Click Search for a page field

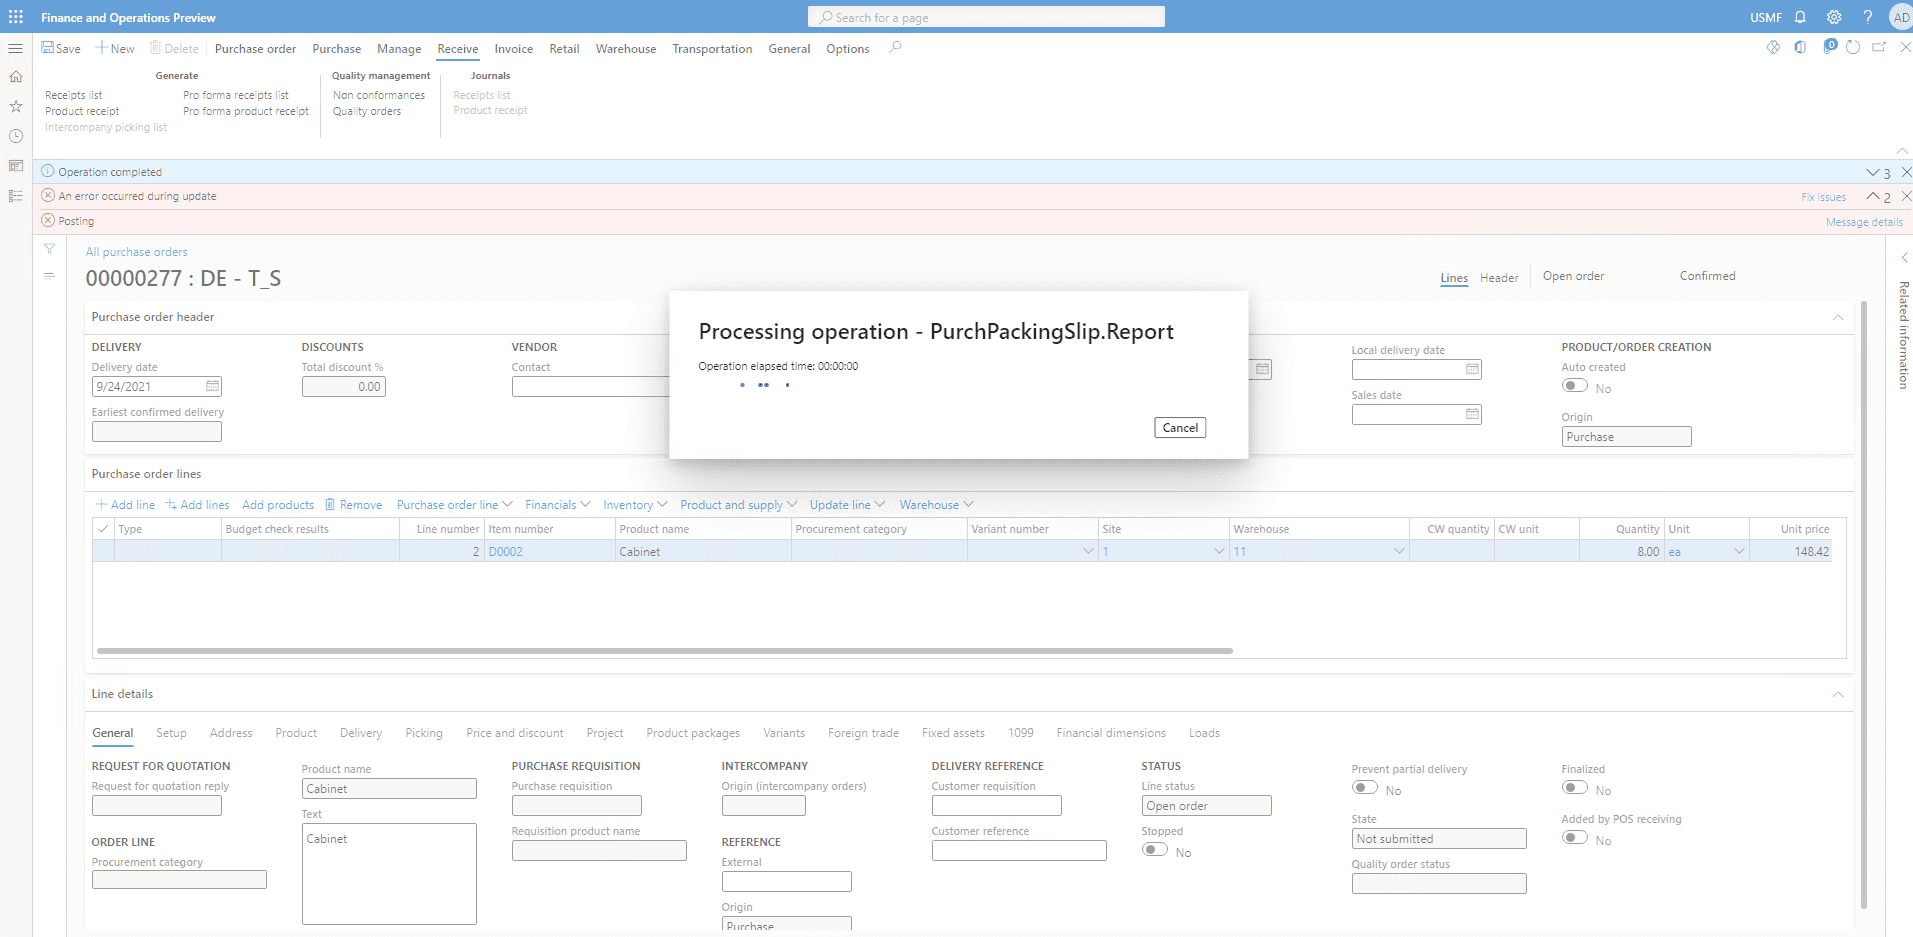pos(986,17)
